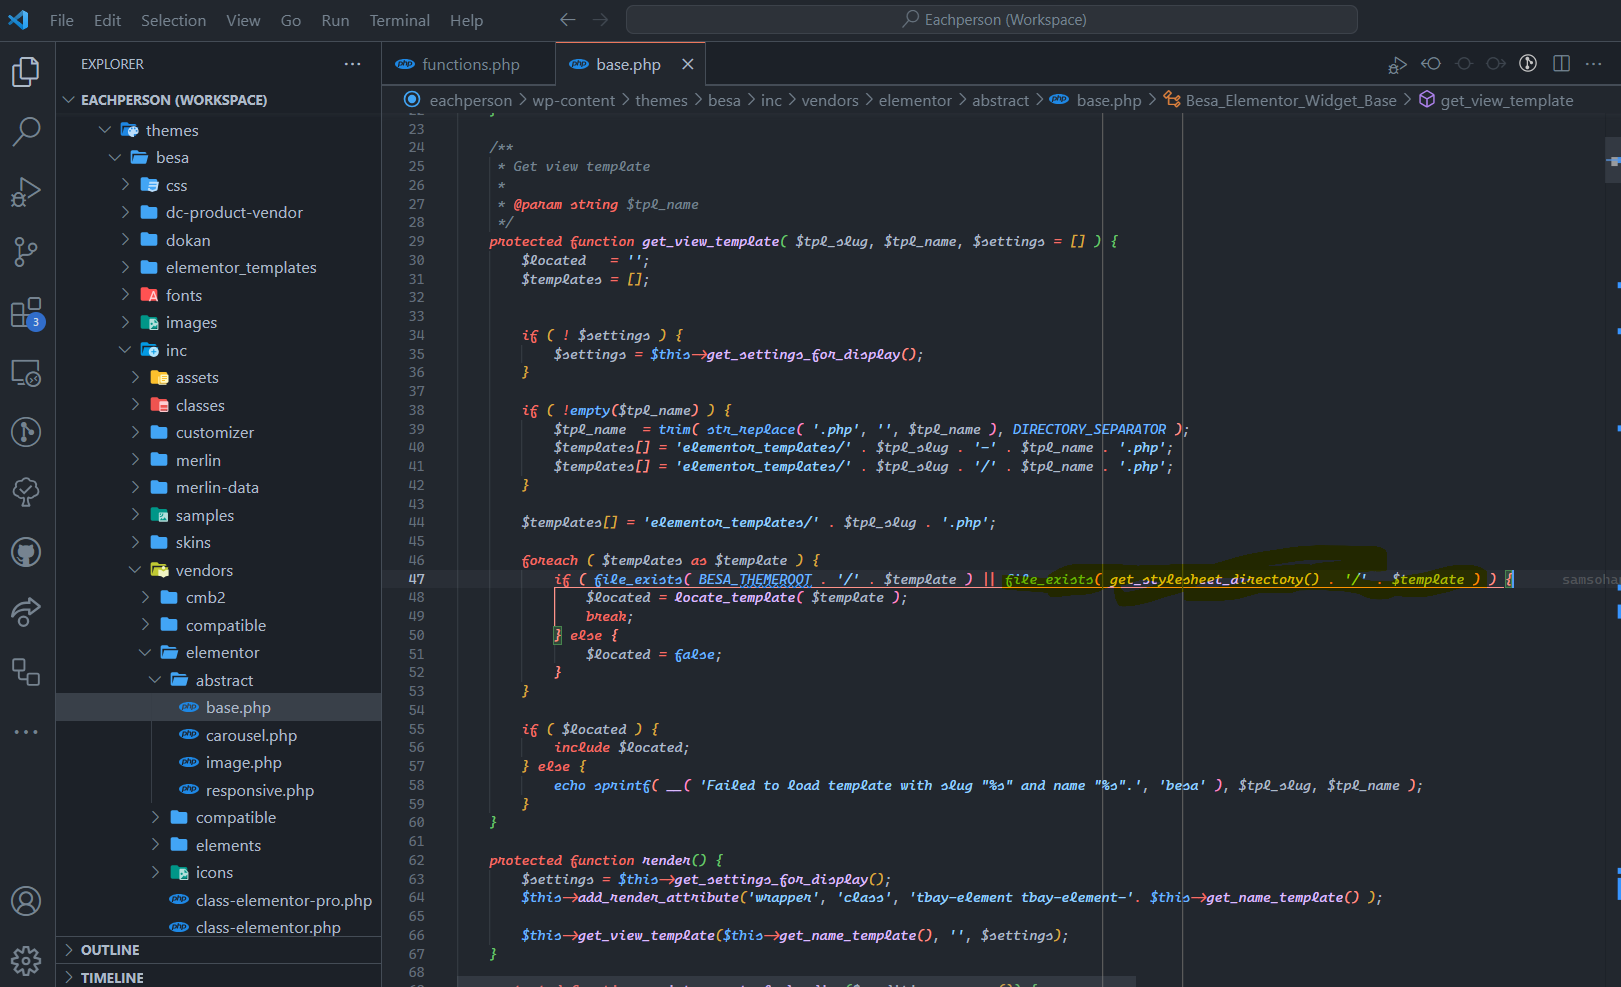This screenshot has width=1621, height=987.
Task: Click Besa_Elementor_Widget_Base breadcrumb
Action: (x=1290, y=100)
